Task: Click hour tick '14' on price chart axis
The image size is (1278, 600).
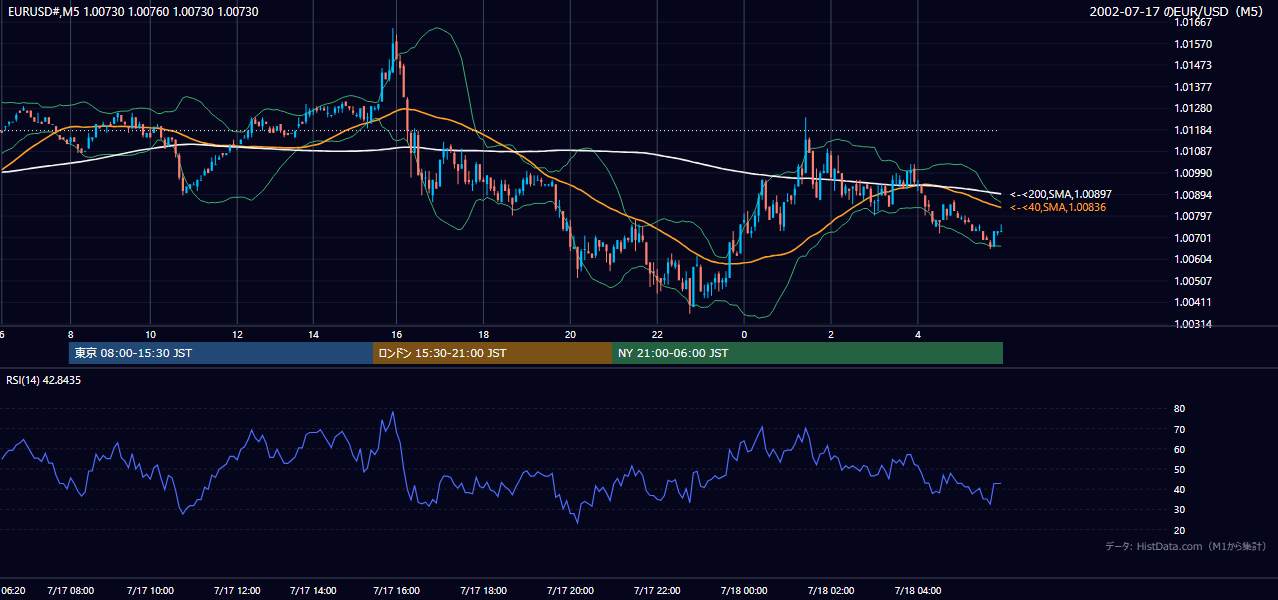Action: (x=313, y=334)
